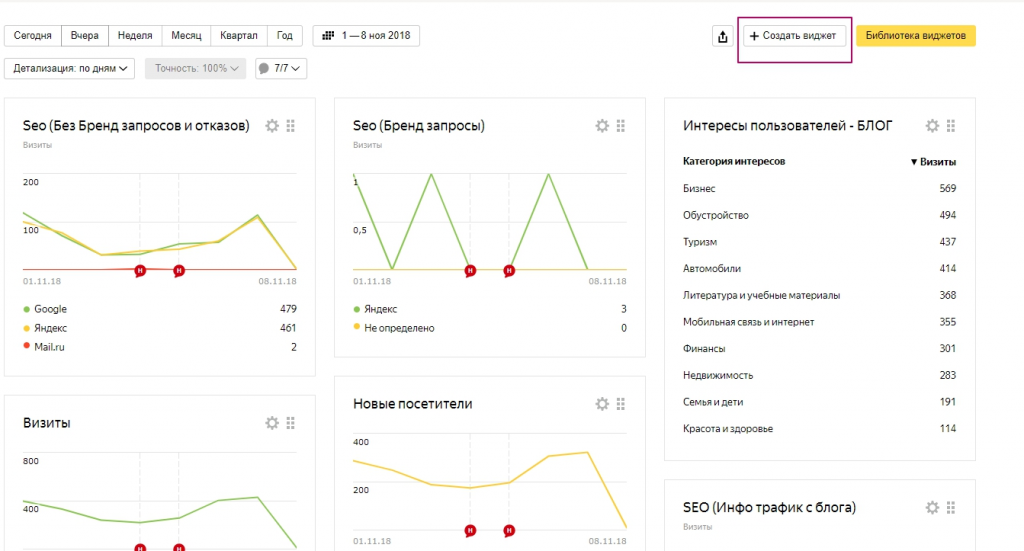Click gear icon on Новые посетители widget
The height and width of the screenshot is (551, 1024).
point(602,404)
